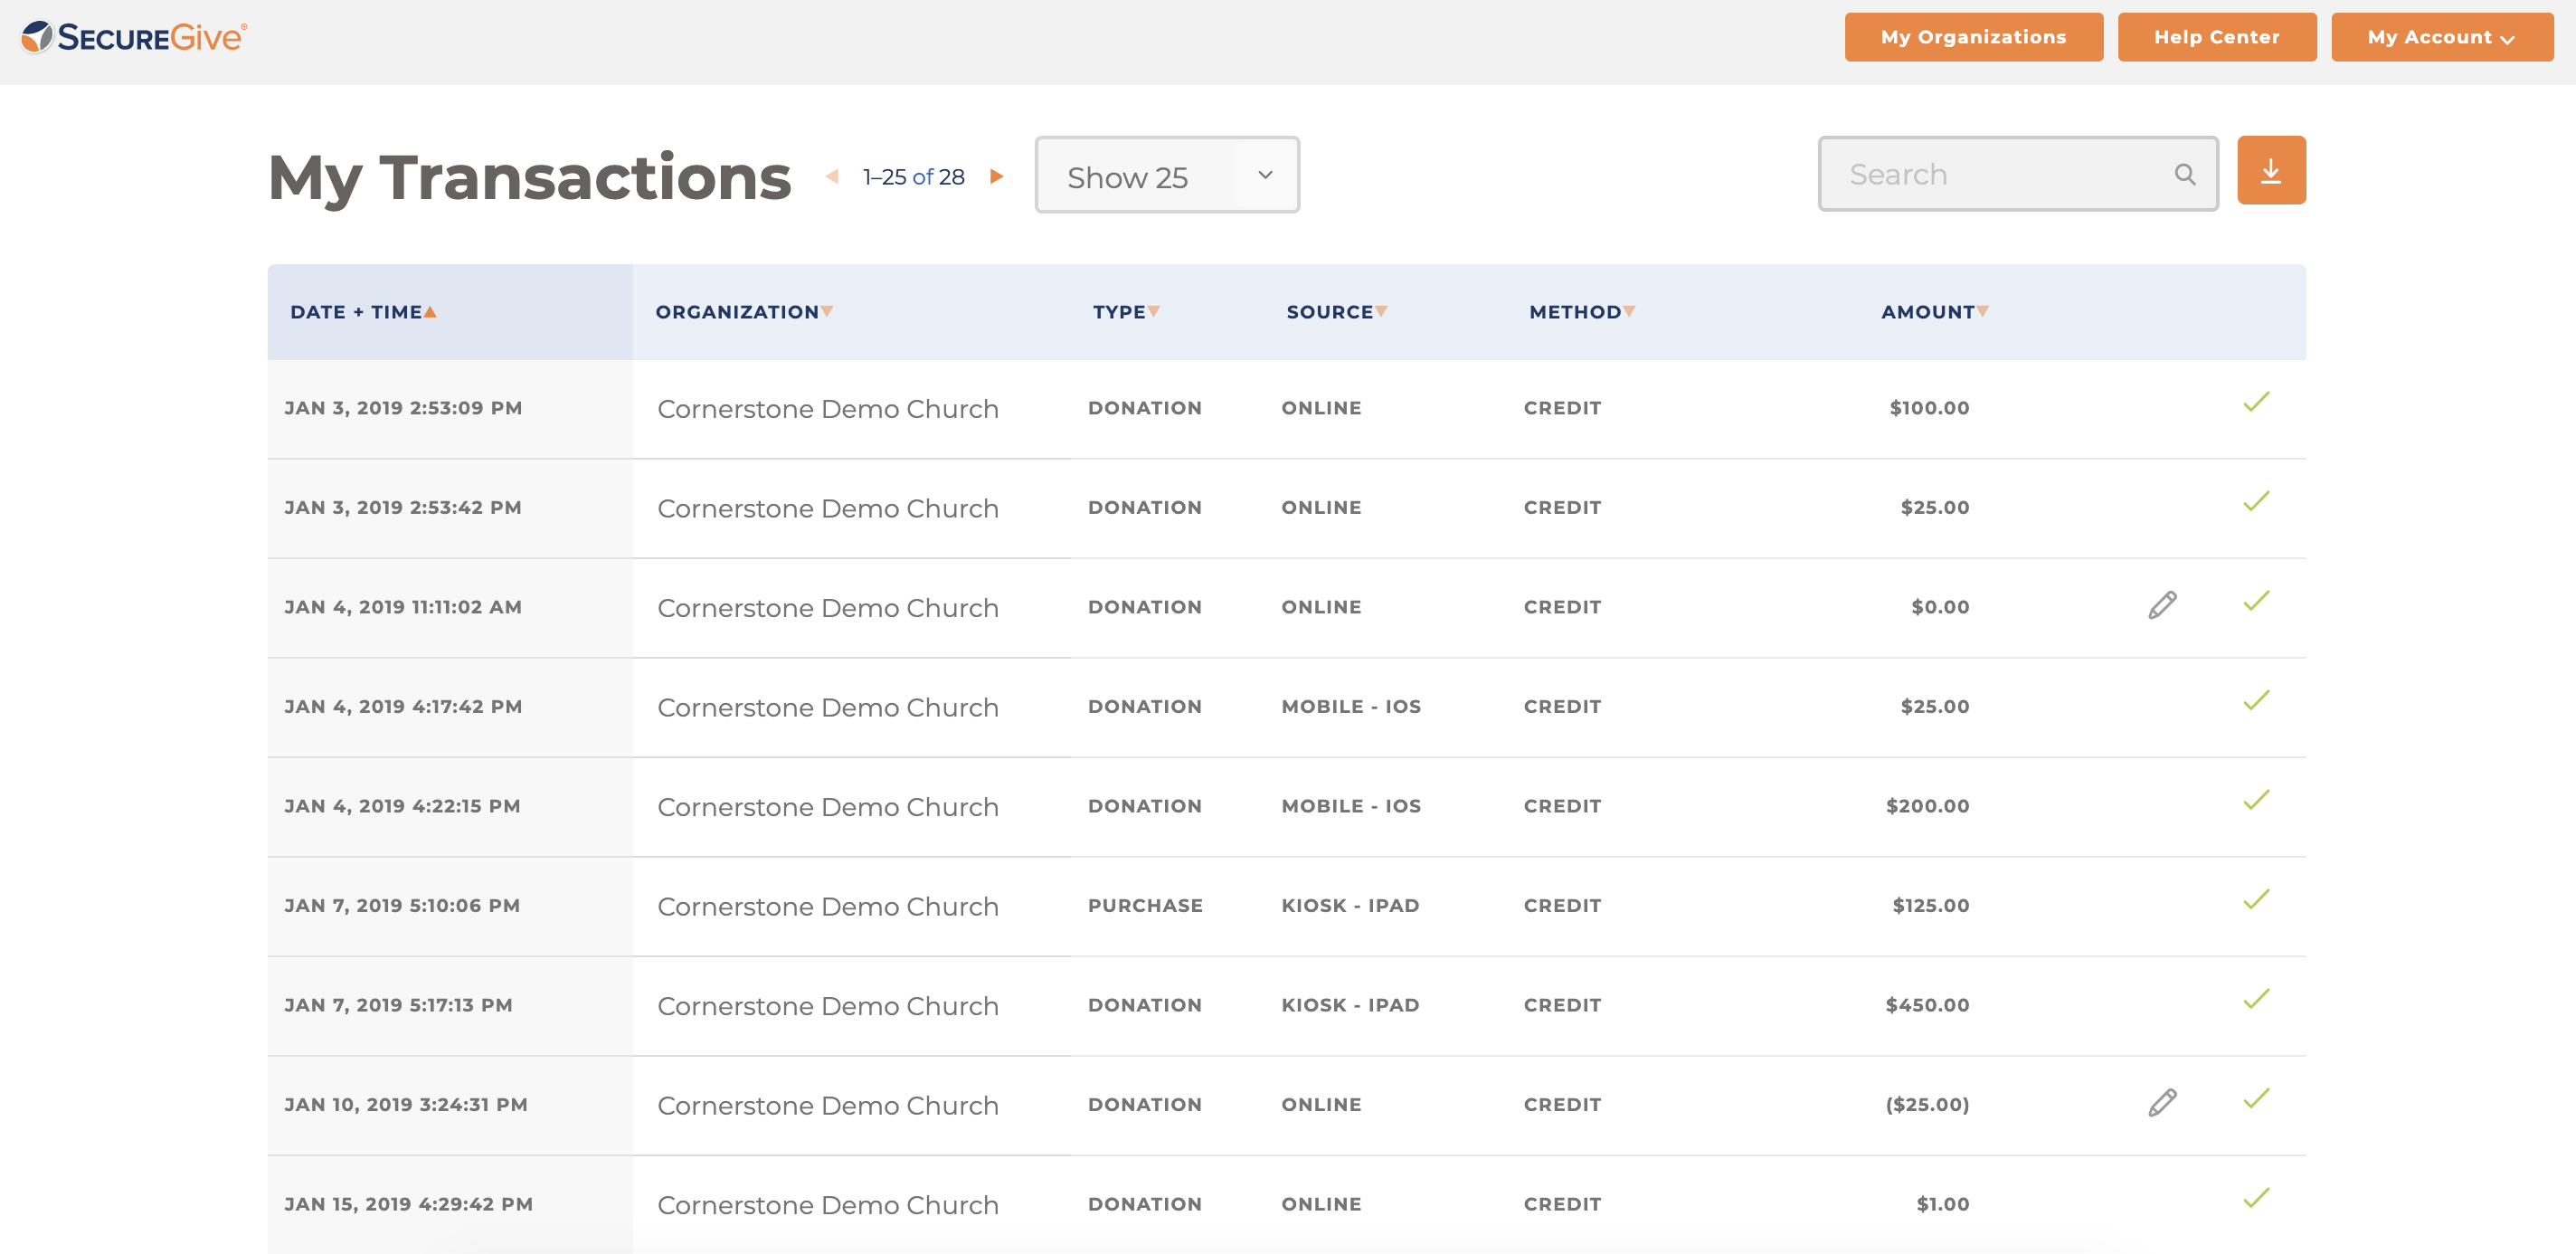This screenshot has height=1254, width=2576.
Task: Select JAN 7, 2019 5:10:06 PM date
Action: click(x=402, y=906)
